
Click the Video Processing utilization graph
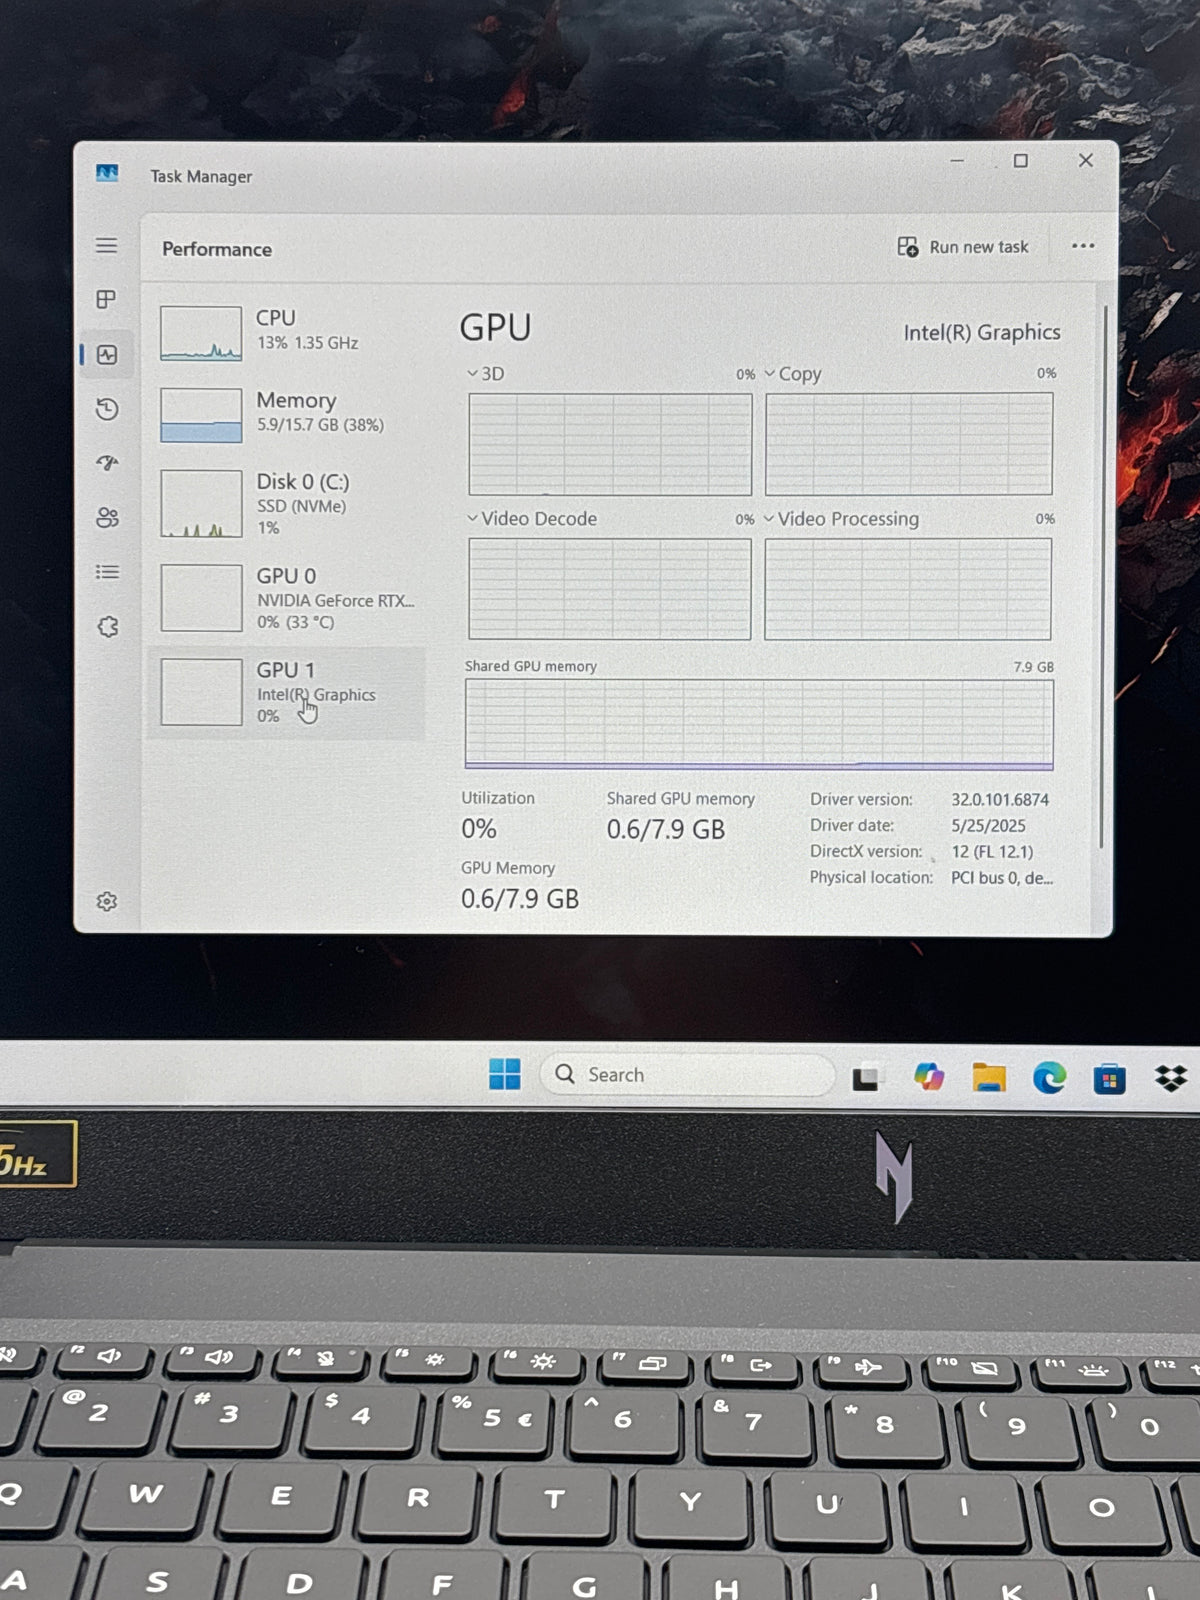[x=908, y=589]
